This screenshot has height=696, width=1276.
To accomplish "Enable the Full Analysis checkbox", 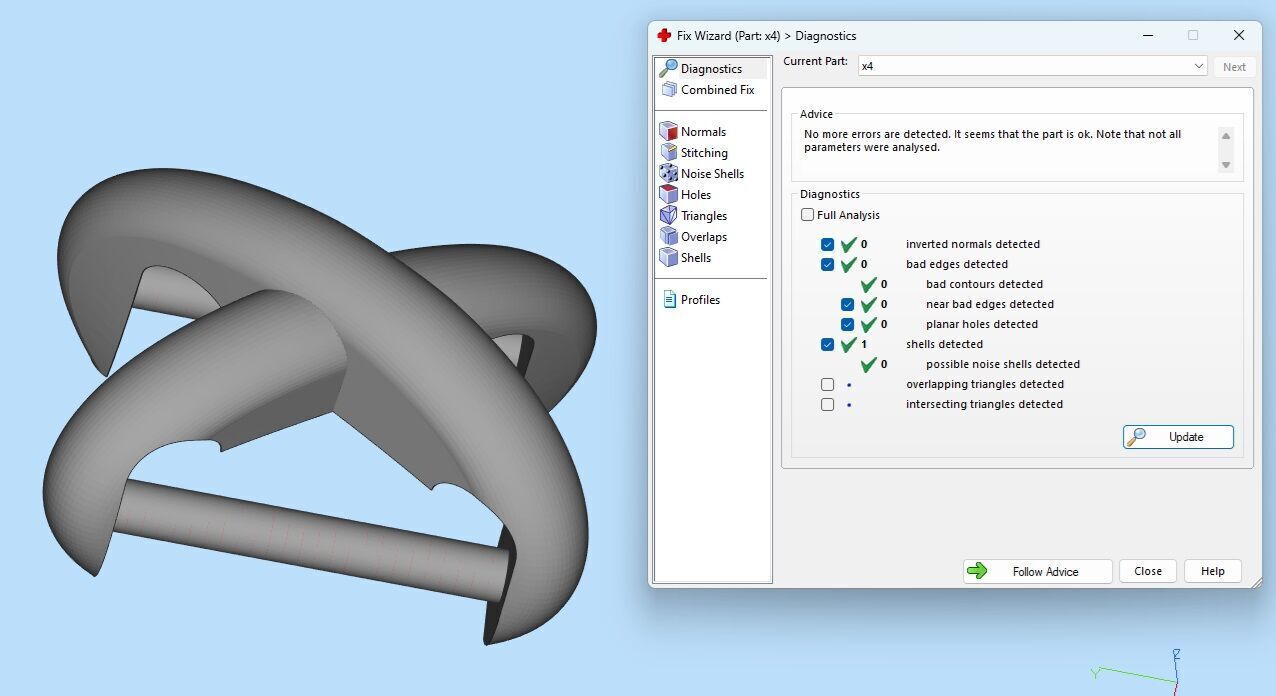I will tap(807, 215).
